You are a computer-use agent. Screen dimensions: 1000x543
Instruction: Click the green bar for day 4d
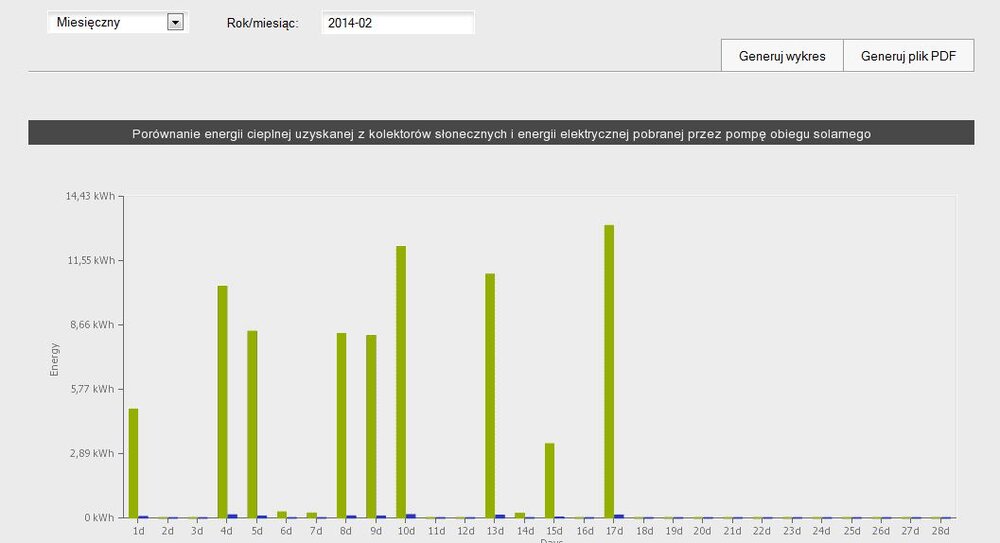[223, 401]
